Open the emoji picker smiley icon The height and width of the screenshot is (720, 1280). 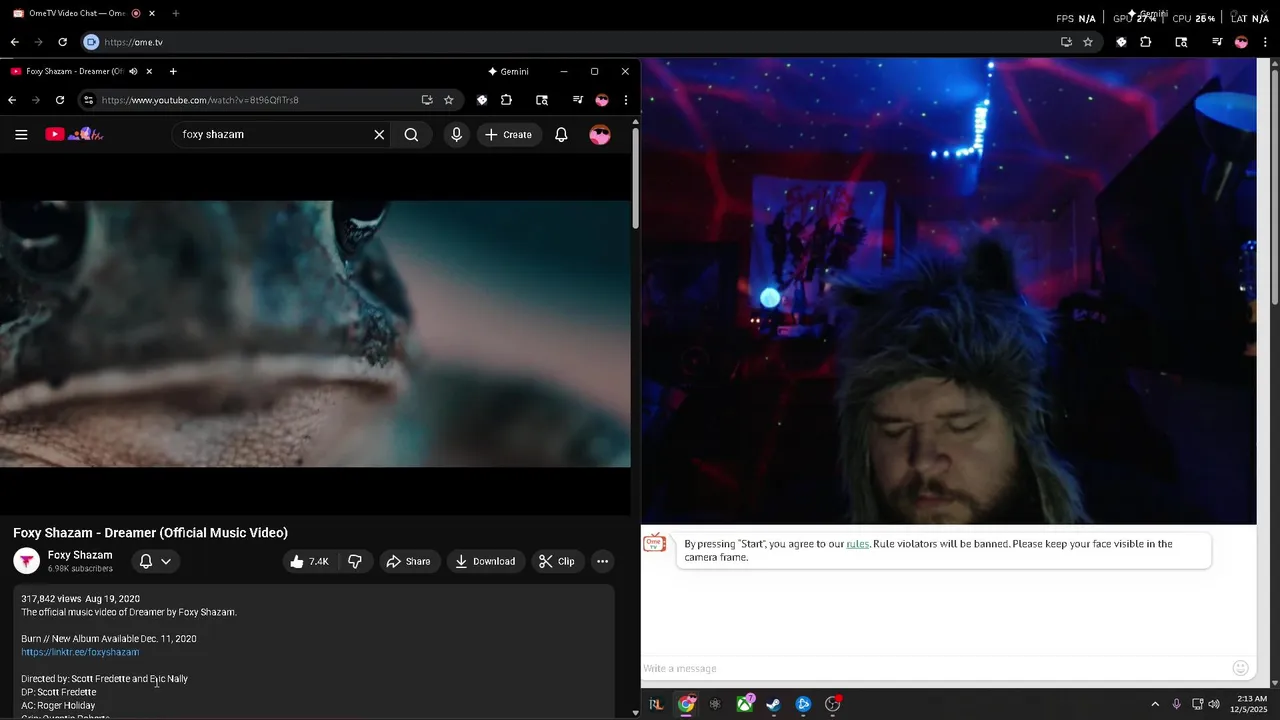(1241, 668)
